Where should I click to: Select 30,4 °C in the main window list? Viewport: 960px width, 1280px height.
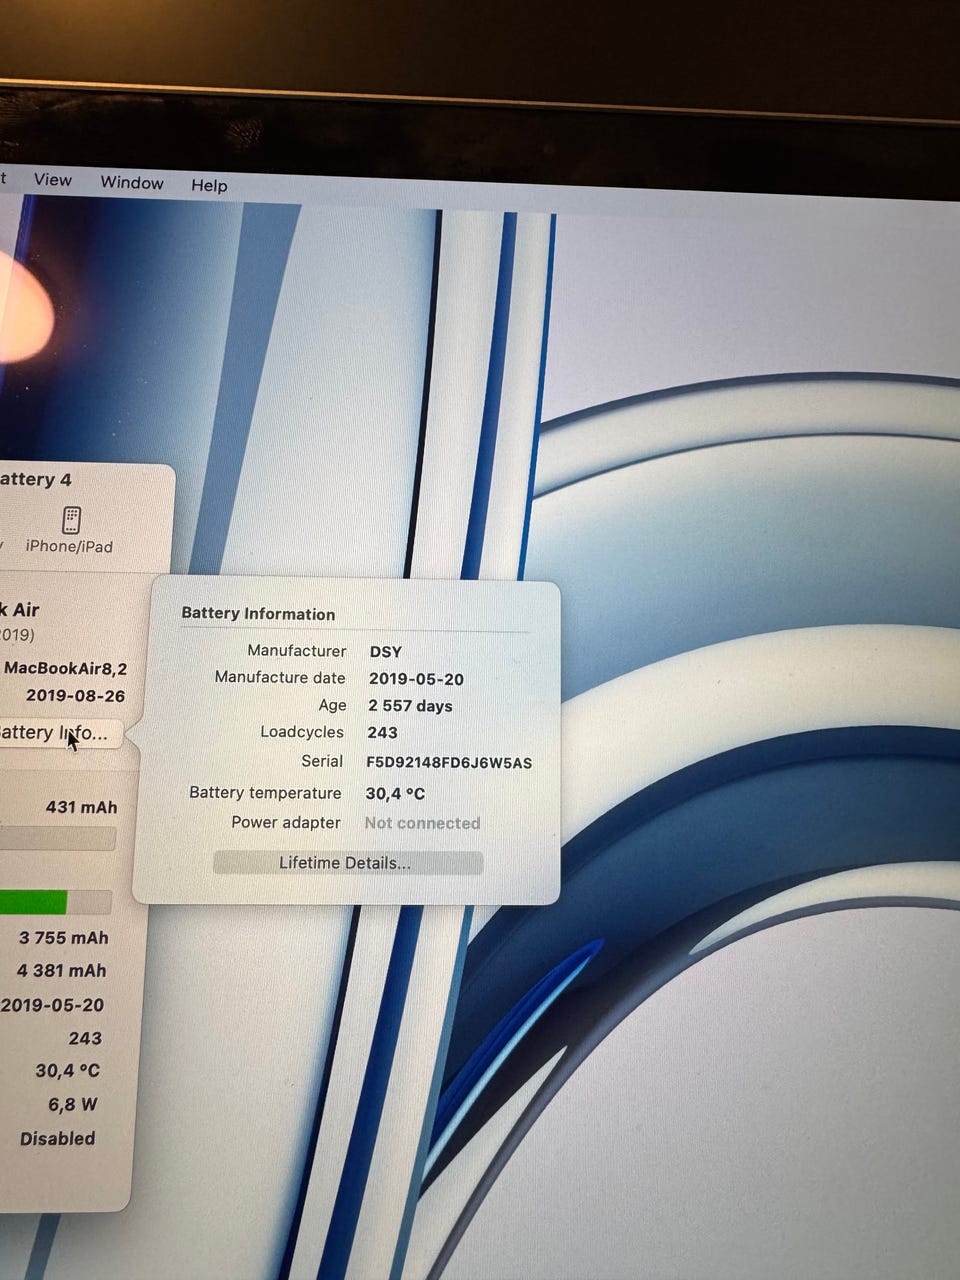click(67, 1071)
